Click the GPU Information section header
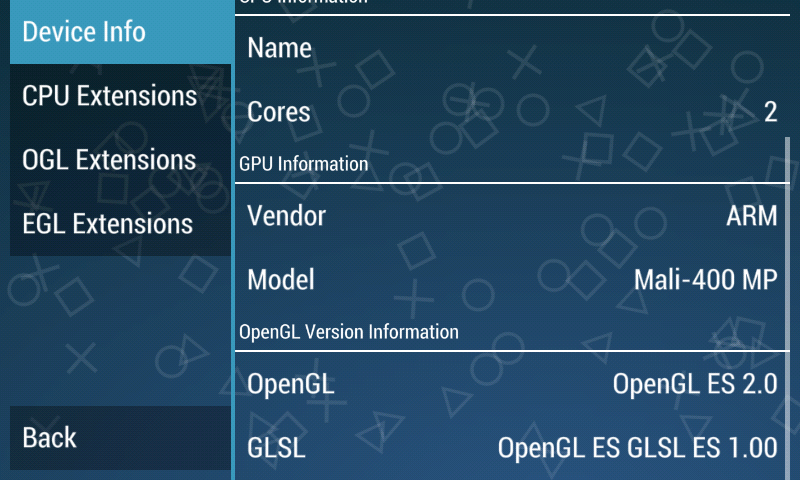The width and height of the screenshot is (800, 480). 304,163
